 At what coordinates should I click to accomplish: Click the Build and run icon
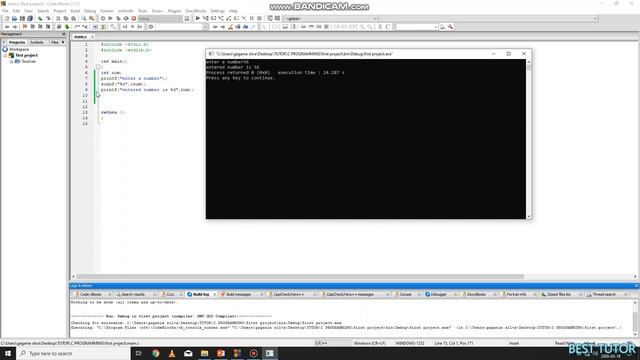(118, 18)
